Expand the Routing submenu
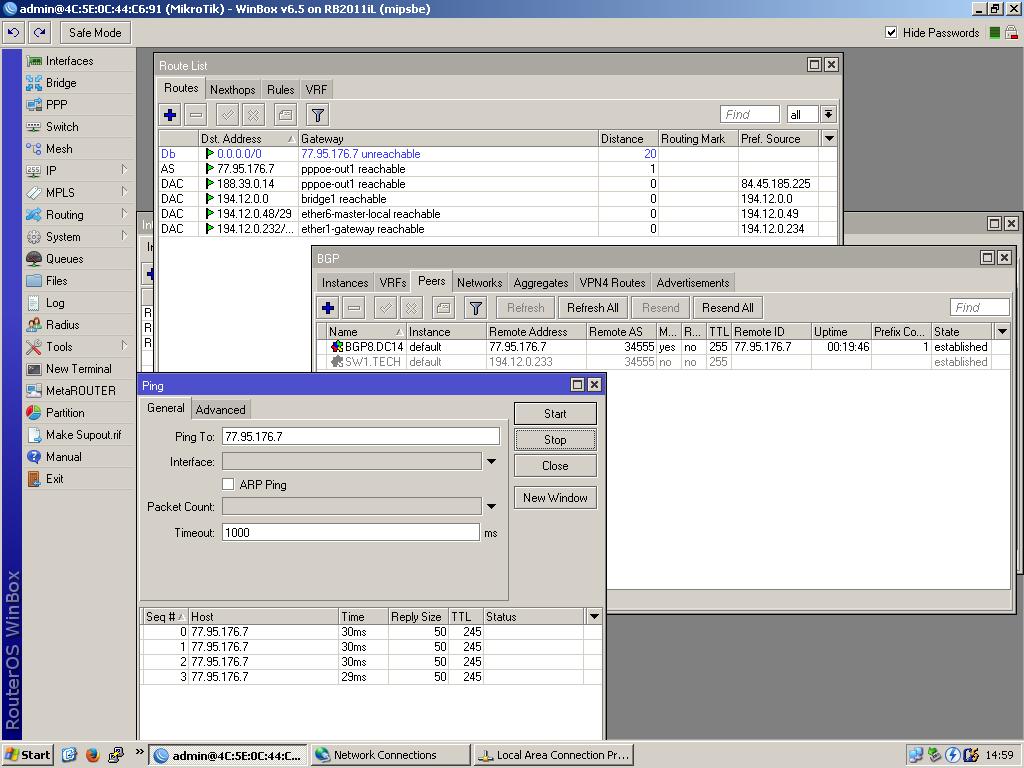Image resolution: width=1024 pixels, height=768 pixels. (124, 214)
